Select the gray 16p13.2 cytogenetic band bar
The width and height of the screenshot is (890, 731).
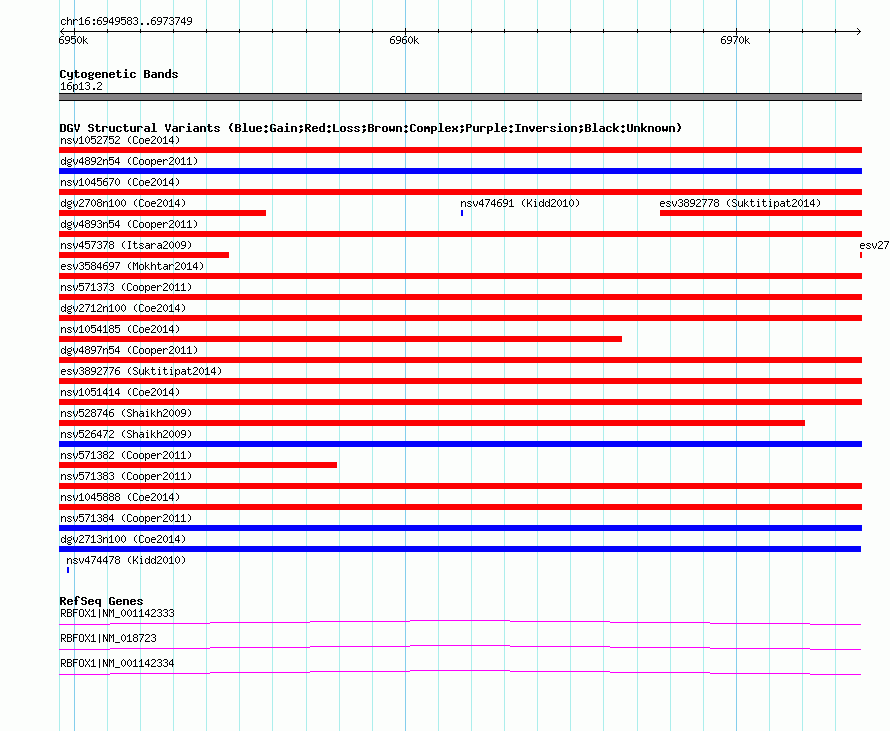point(460,97)
